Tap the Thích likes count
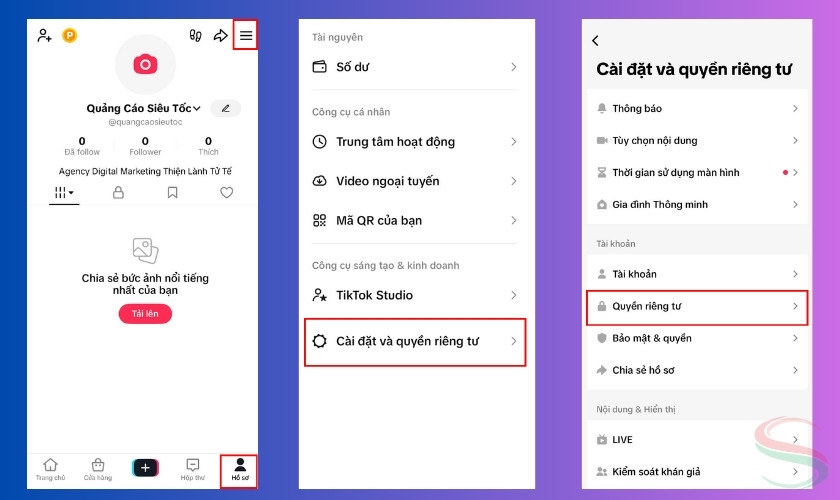This screenshot has height=500, width=840. coord(208,146)
